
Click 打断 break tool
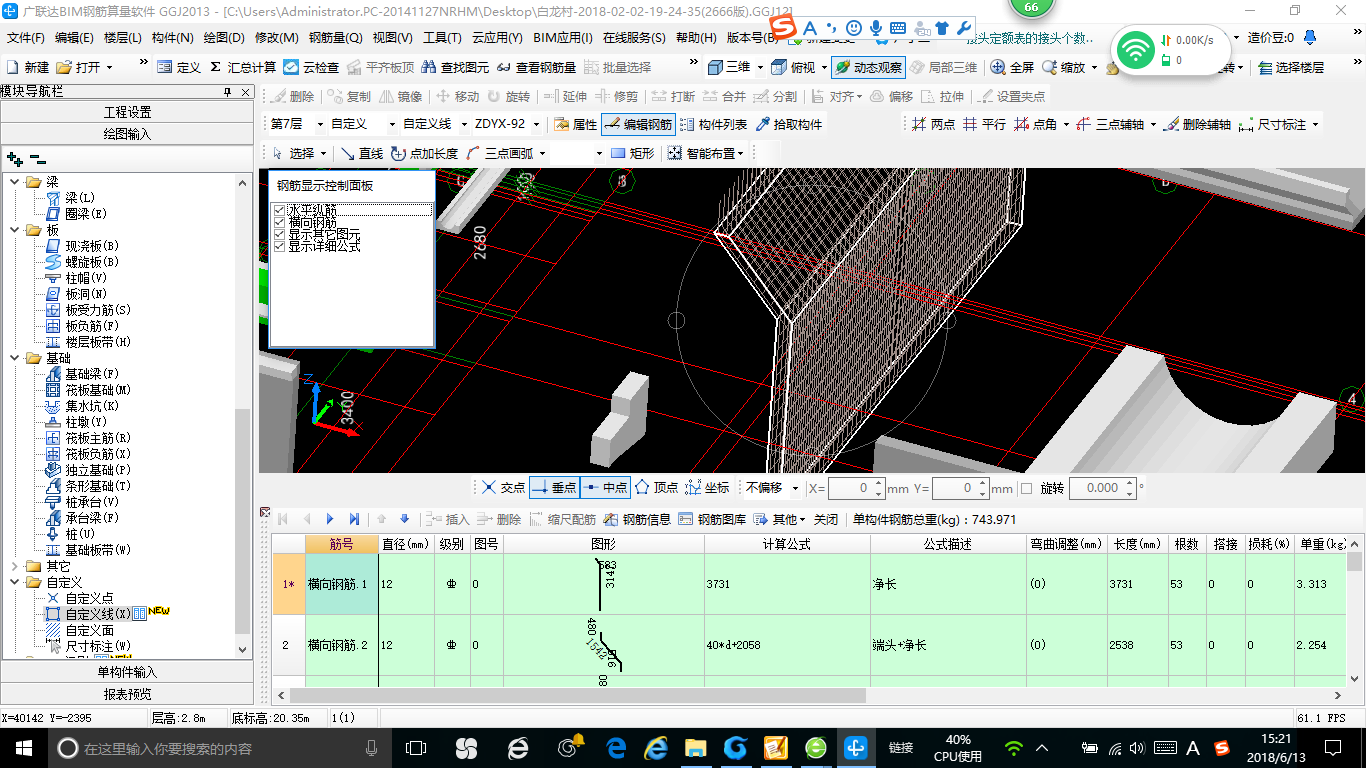(673, 97)
